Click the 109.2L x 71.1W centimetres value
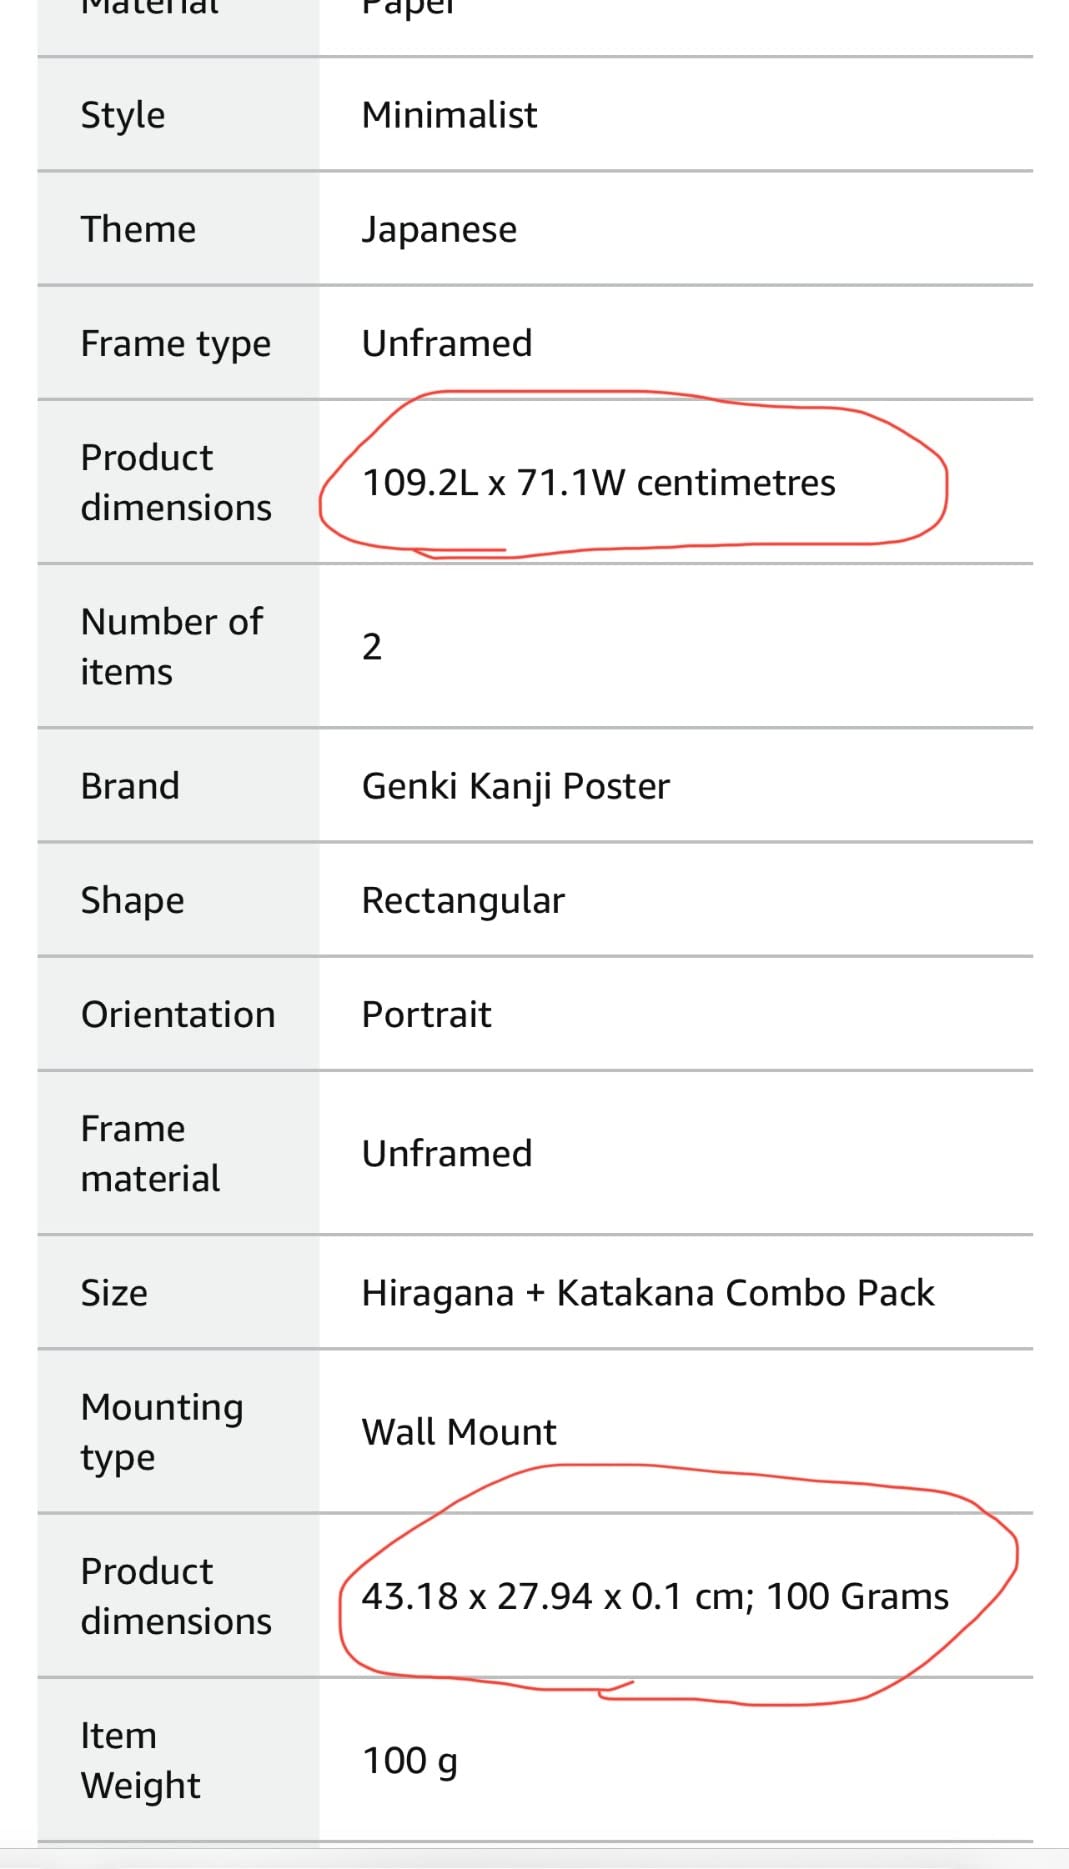The image size is (1069, 1869). coord(598,482)
